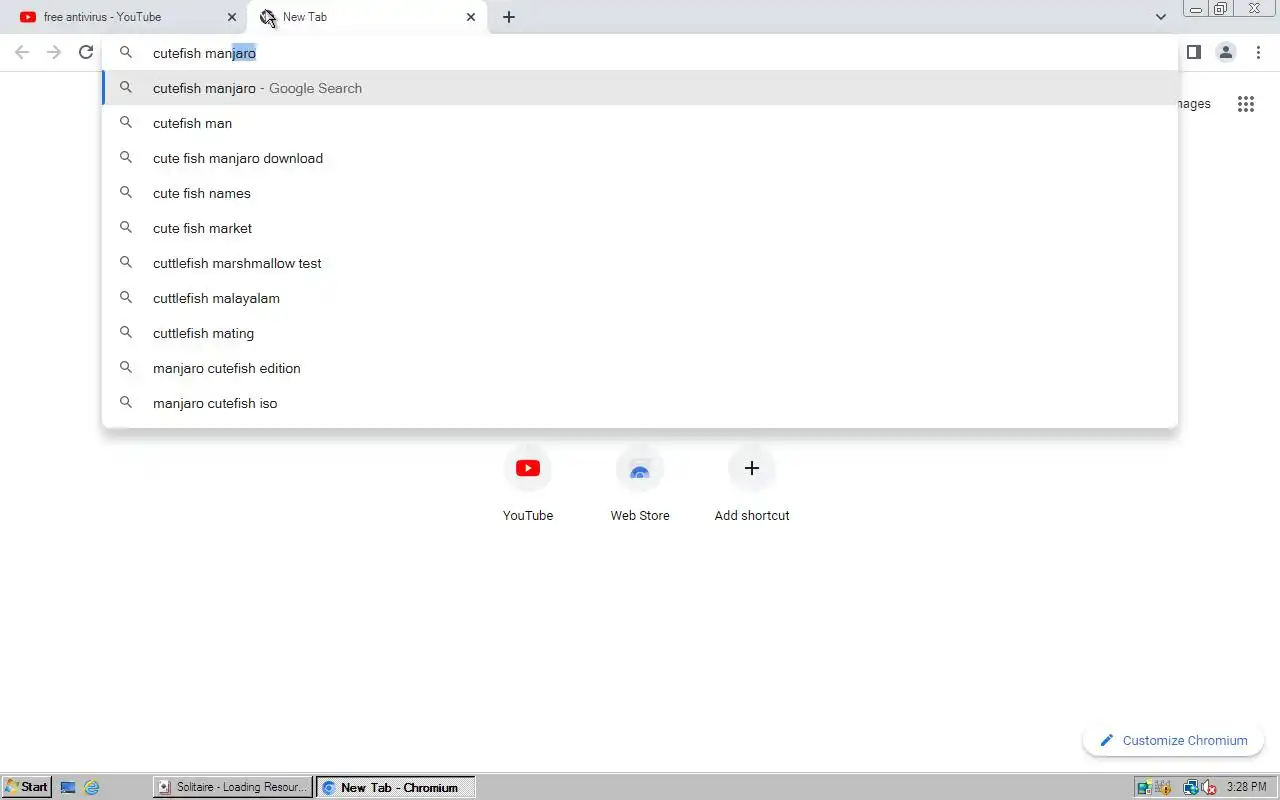Reload the page
This screenshot has width=1280, height=800.
pos(86,52)
